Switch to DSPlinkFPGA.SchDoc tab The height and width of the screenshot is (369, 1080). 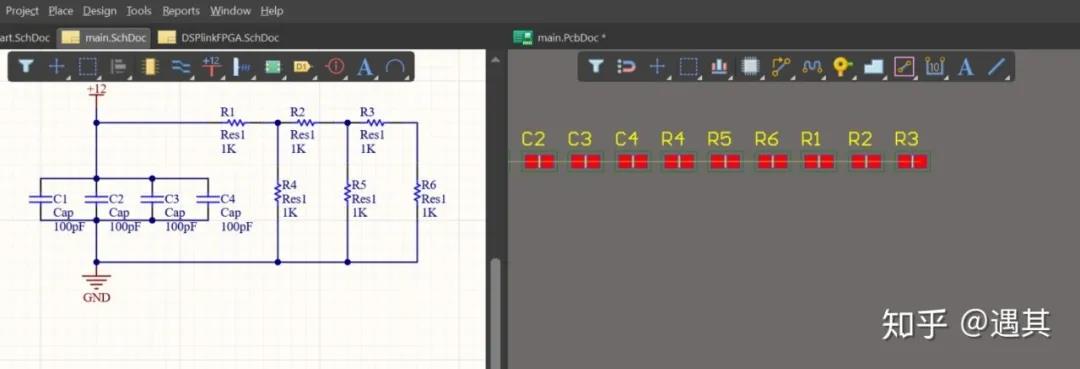pos(219,37)
